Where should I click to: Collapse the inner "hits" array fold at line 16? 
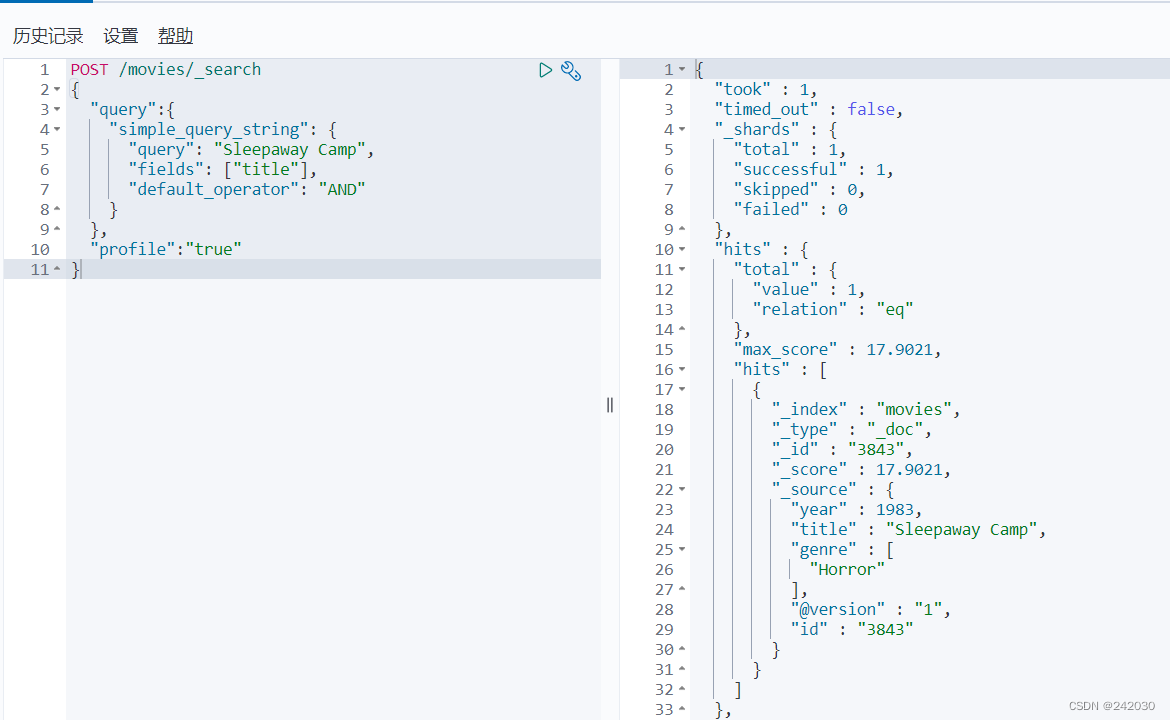click(682, 370)
